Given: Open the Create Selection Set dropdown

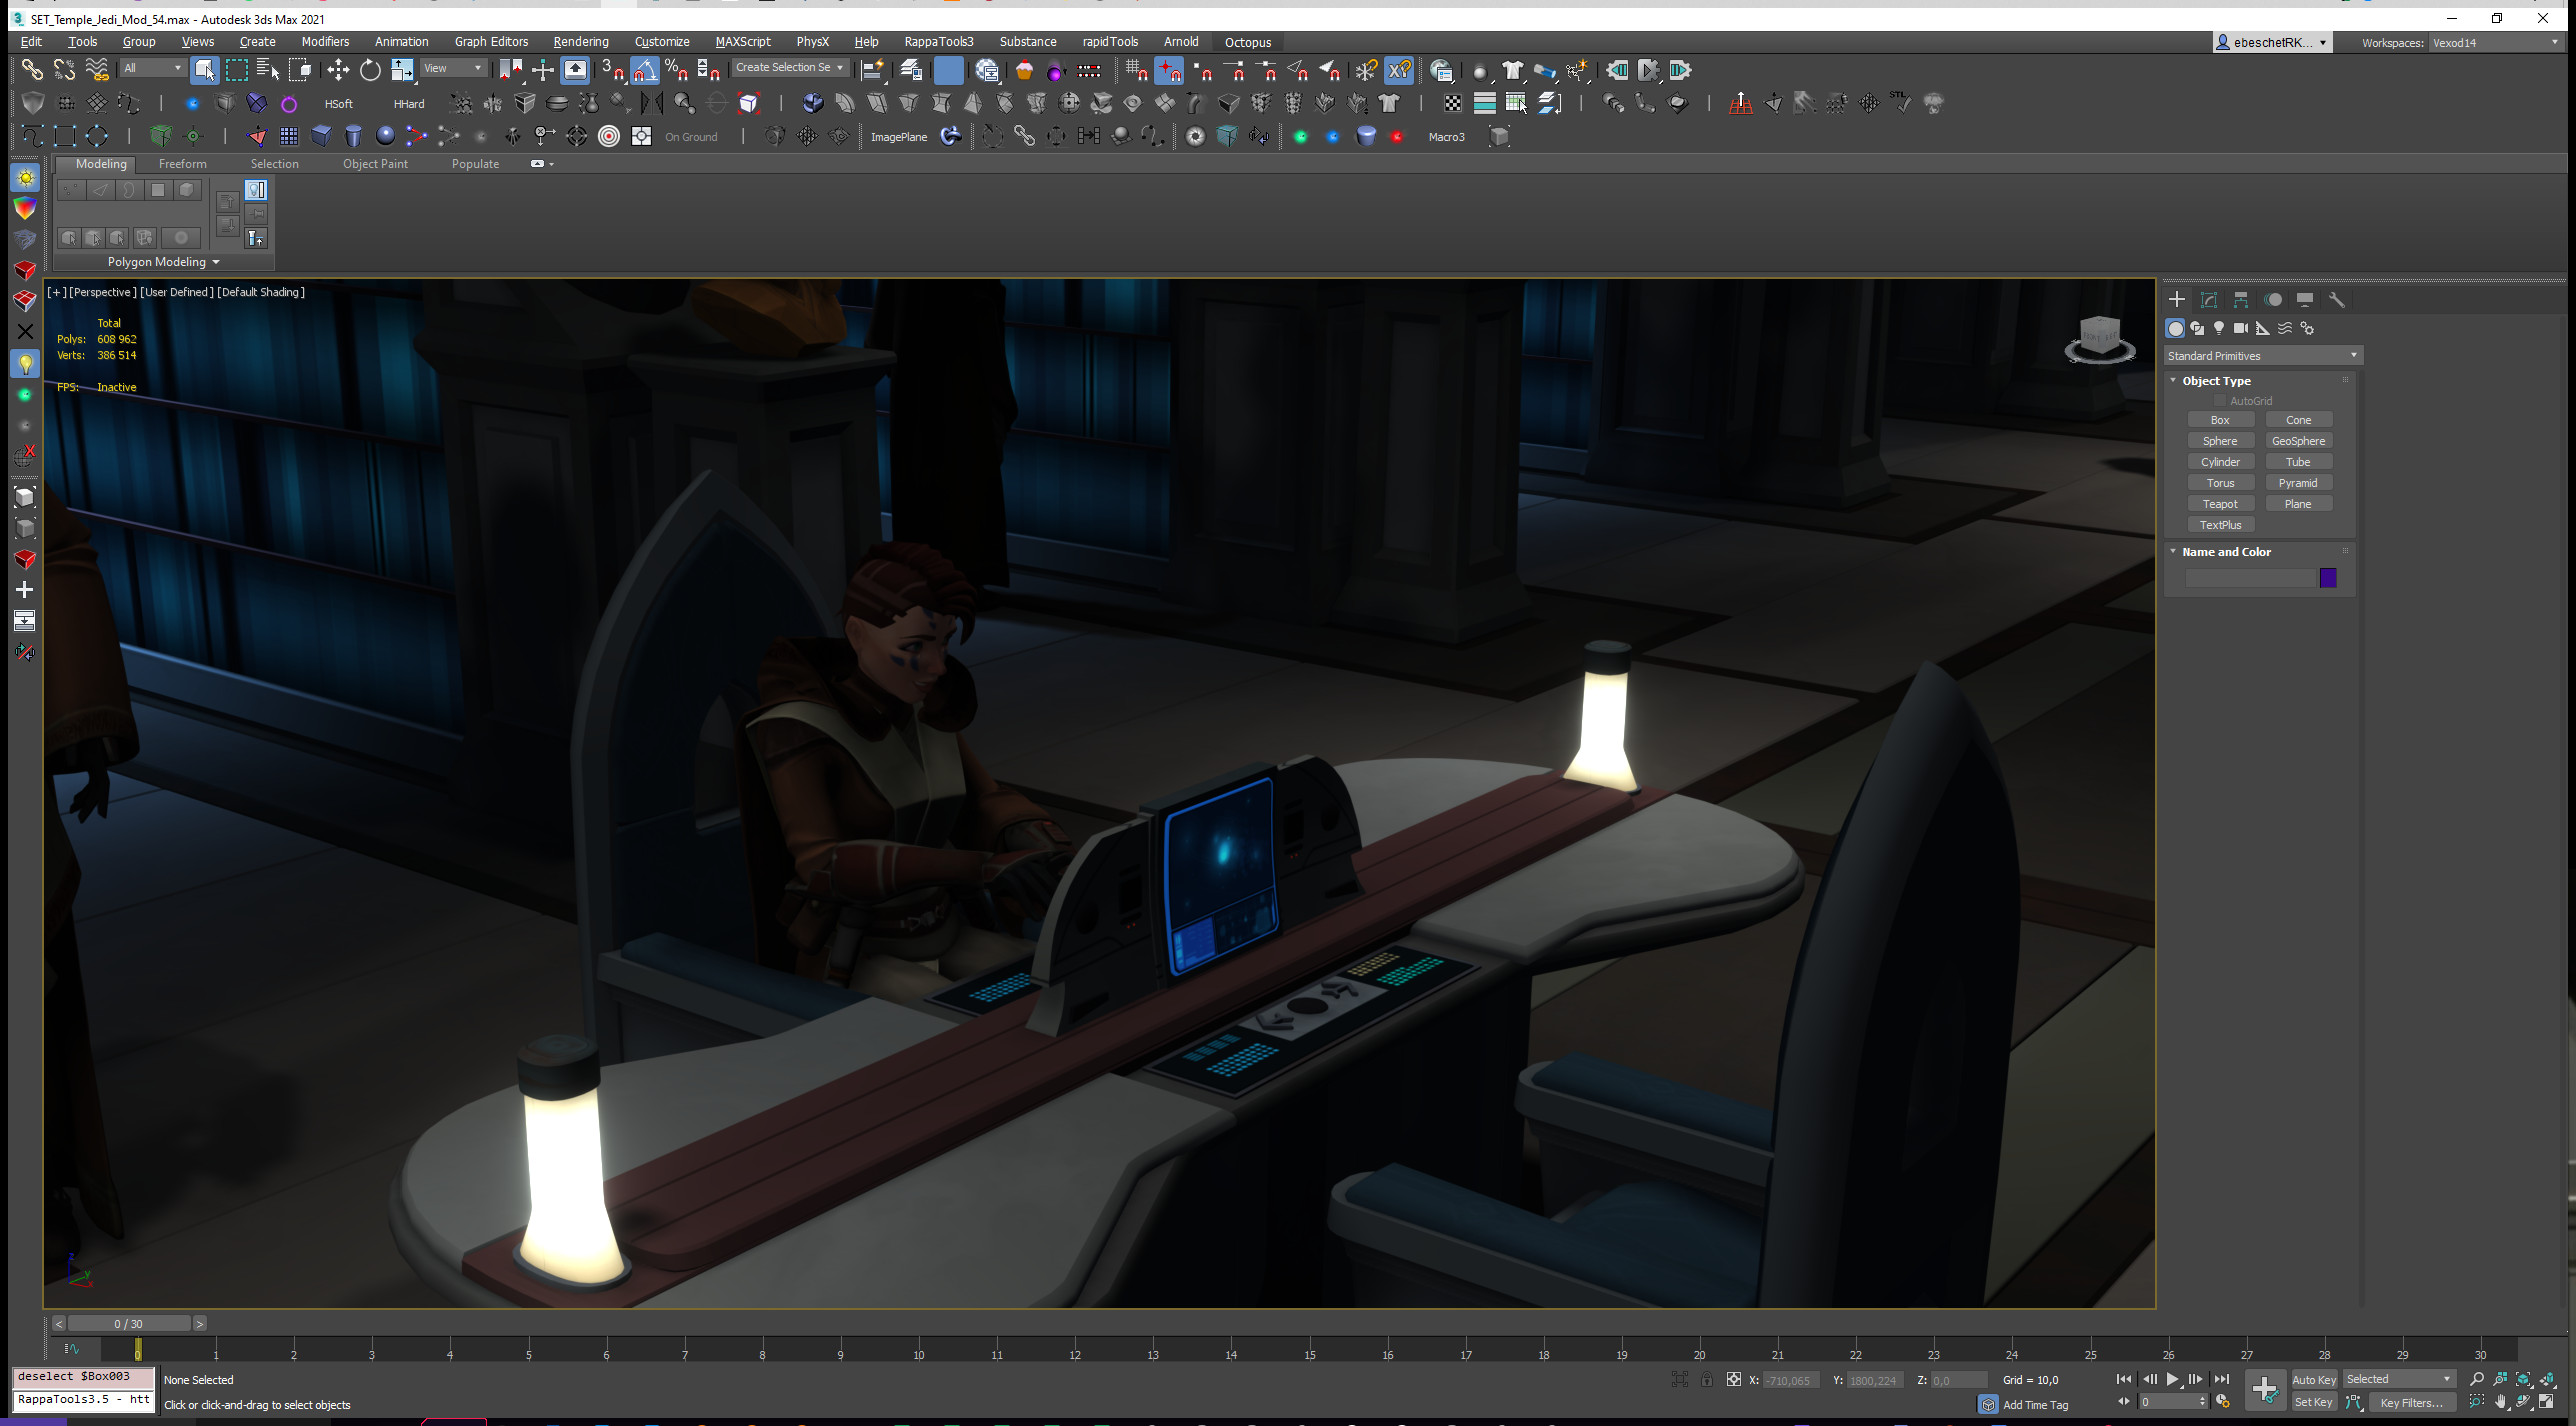Looking at the screenshot, I should tap(789, 68).
